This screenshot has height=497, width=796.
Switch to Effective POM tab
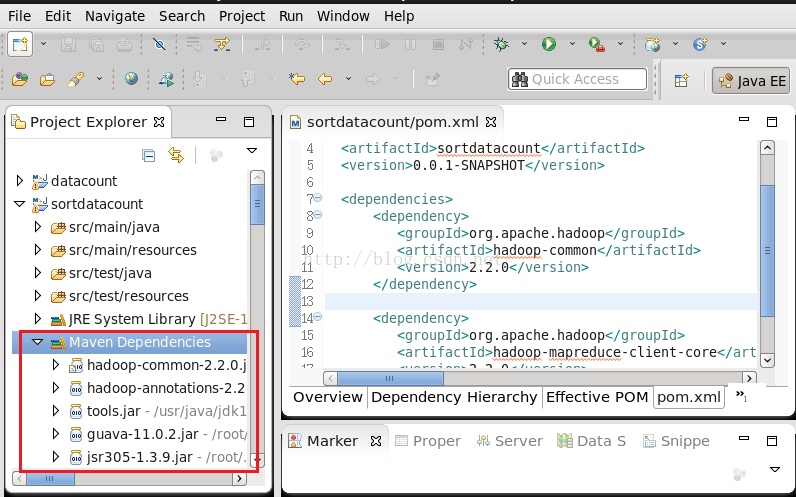(597, 397)
